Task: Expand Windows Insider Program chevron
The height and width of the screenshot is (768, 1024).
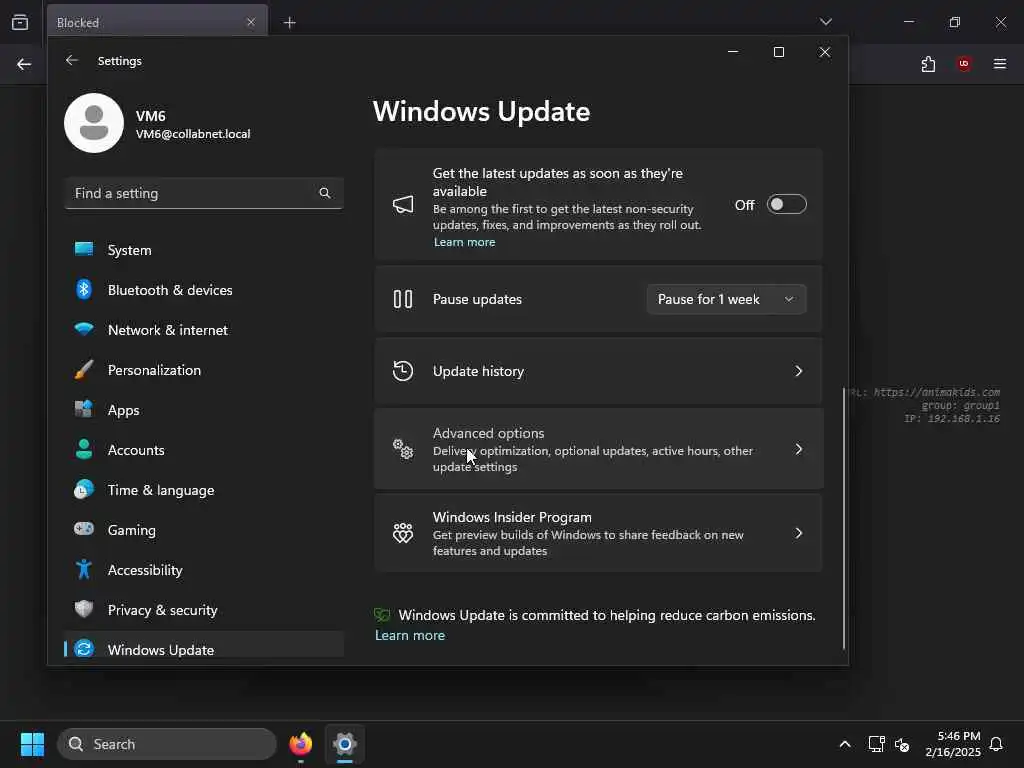Action: coord(798,533)
